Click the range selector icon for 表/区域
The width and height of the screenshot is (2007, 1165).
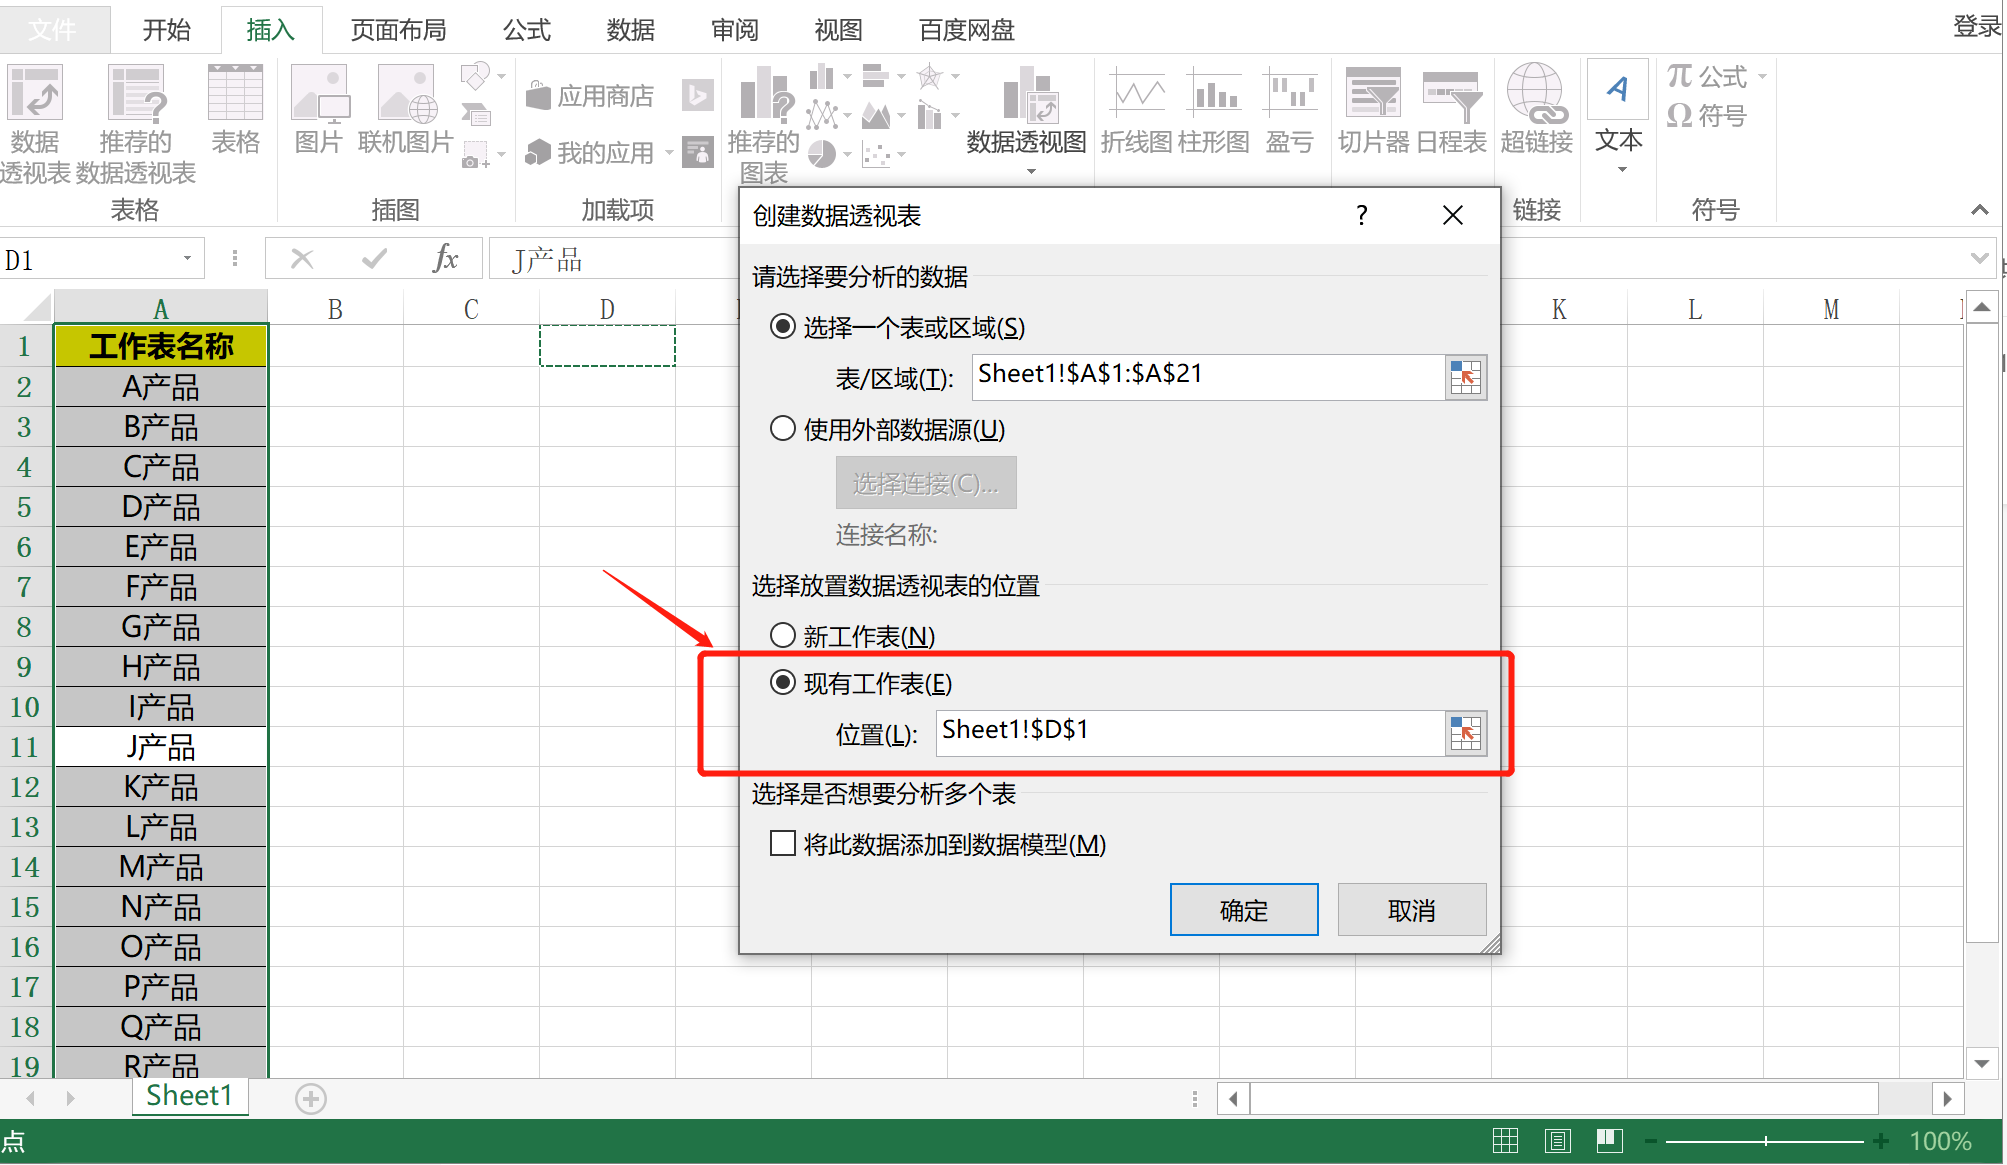pos(1466,378)
